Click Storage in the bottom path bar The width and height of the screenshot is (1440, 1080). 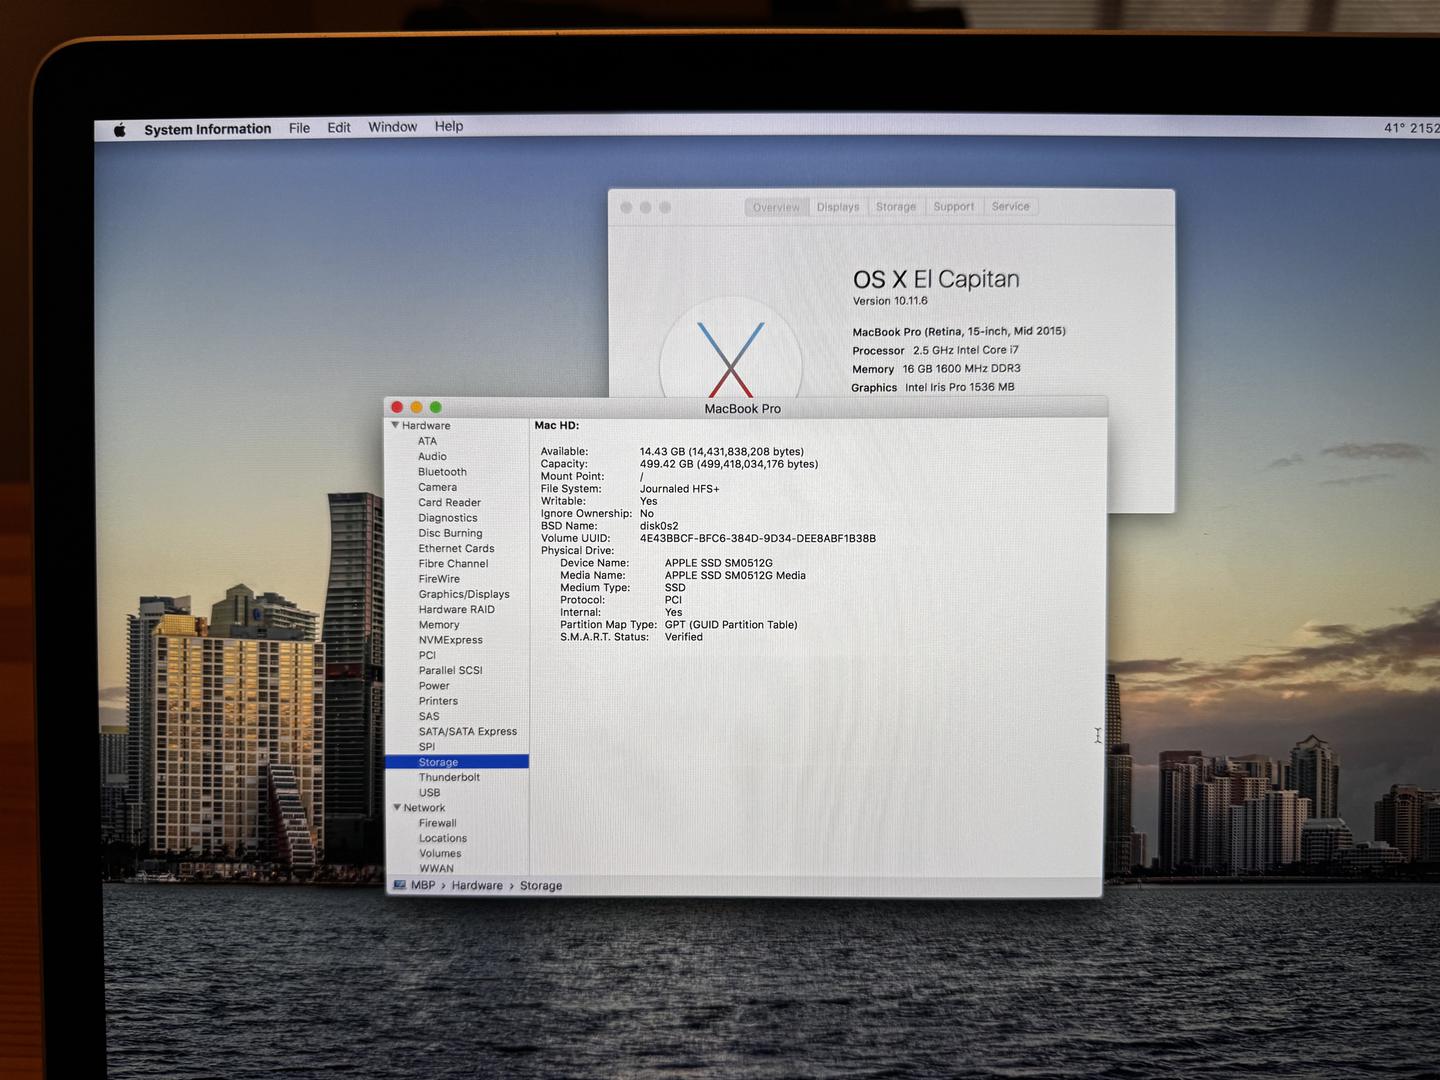pos(541,886)
